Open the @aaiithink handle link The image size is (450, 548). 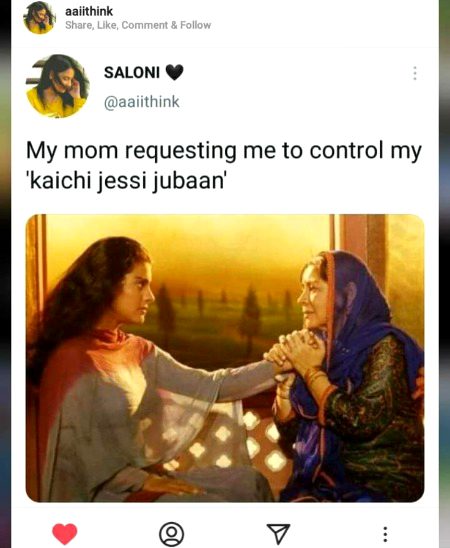pos(141,102)
